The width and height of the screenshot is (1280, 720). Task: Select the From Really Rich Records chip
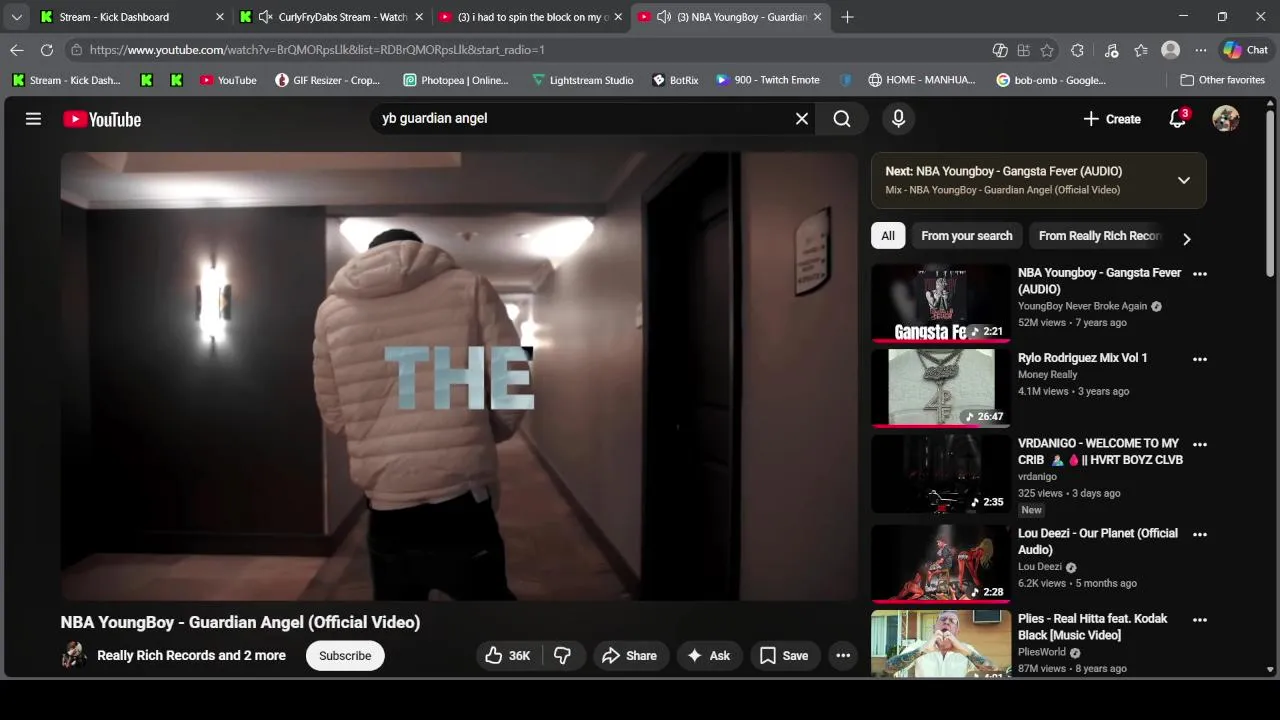pos(1099,236)
